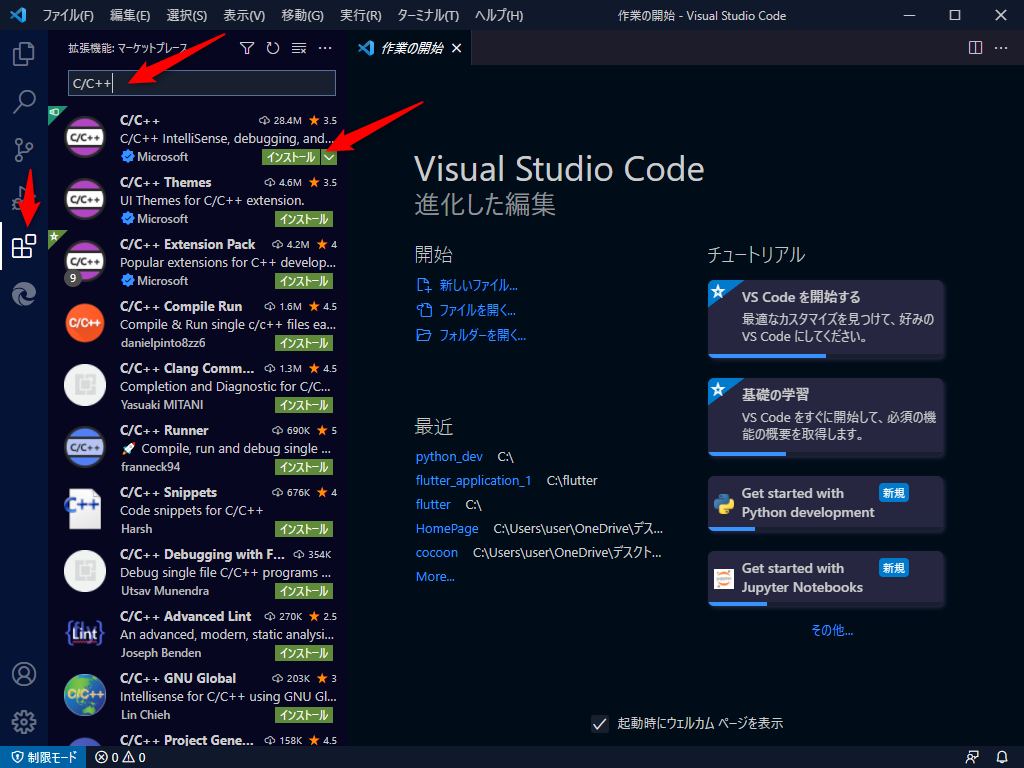The height and width of the screenshot is (768, 1024).
Task: Install the C/C++ Compile Run extension
Action: [304, 343]
